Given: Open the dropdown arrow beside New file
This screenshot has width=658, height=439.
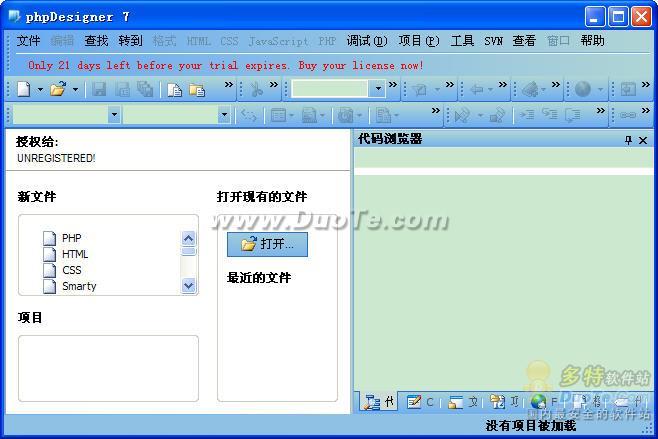Looking at the screenshot, I should click(x=40, y=89).
